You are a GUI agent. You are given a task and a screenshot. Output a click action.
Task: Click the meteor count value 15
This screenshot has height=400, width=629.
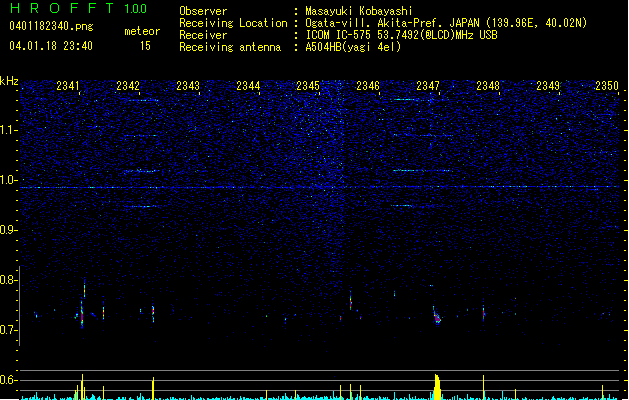point(145,46)
